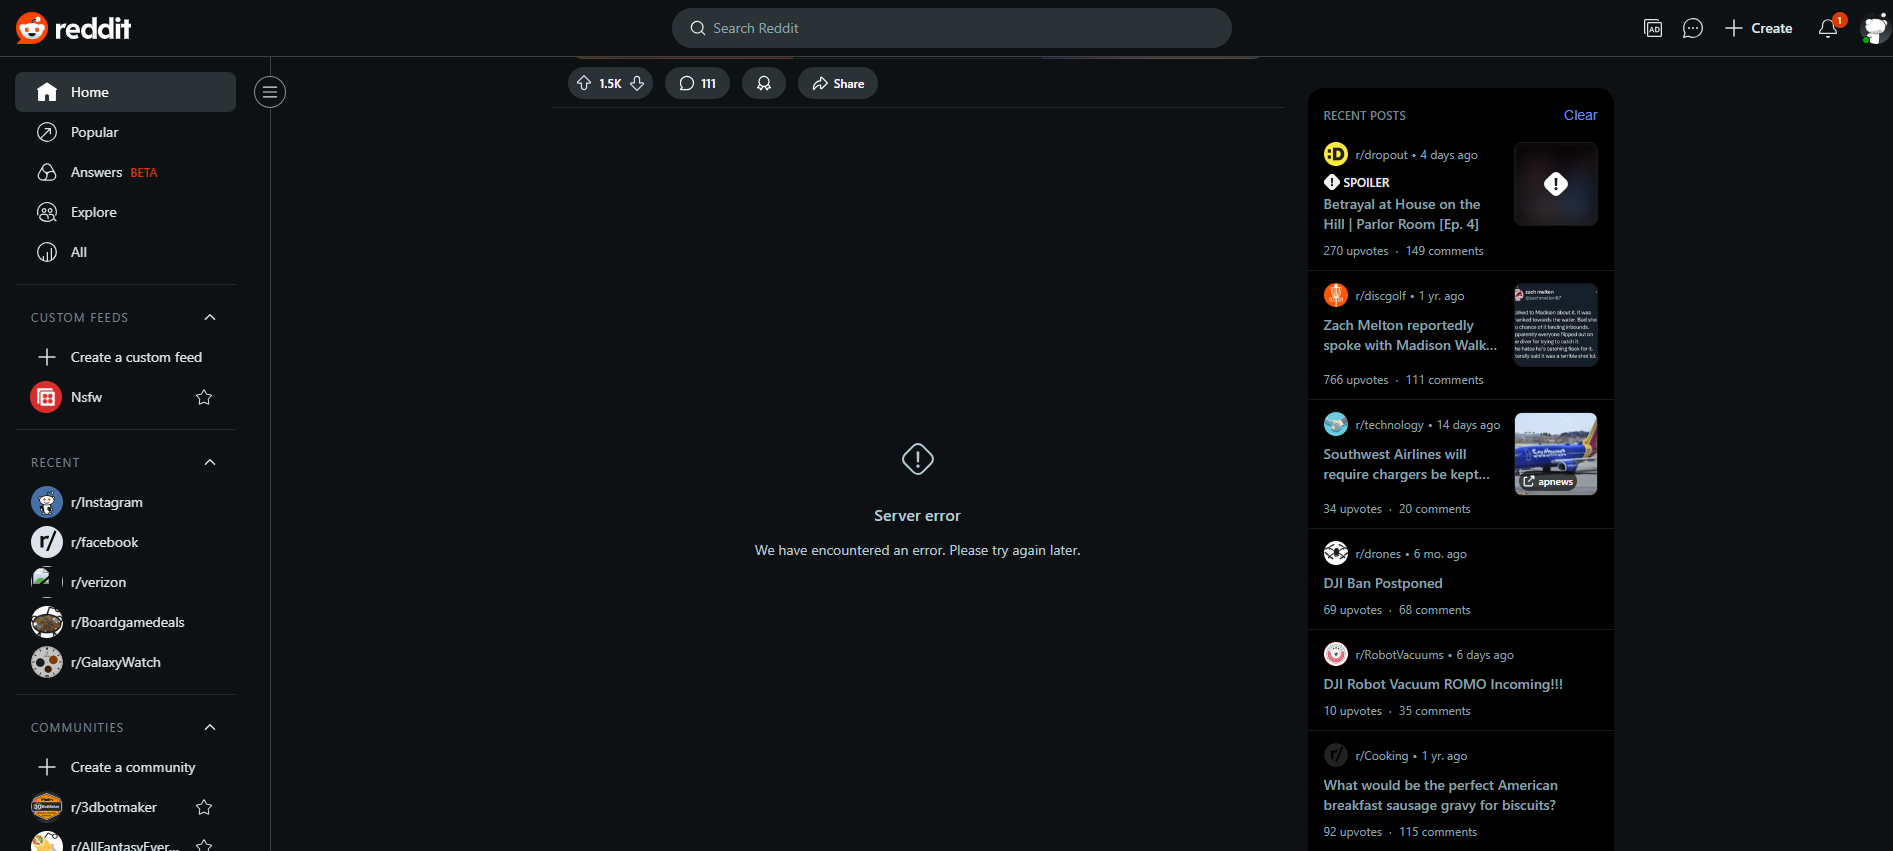
Task: Collapse the sidebar with hamburger button
Action: tap(269, 92)
